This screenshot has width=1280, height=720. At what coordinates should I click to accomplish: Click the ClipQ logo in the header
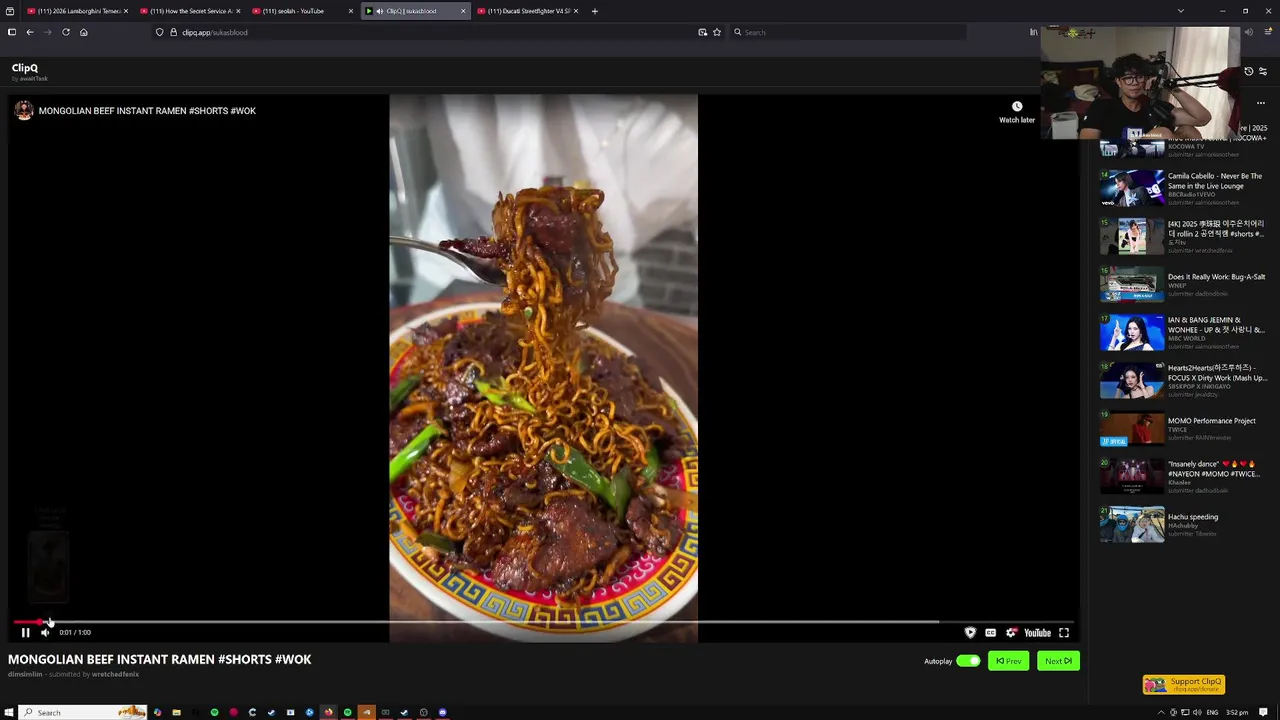pos(25,68)
